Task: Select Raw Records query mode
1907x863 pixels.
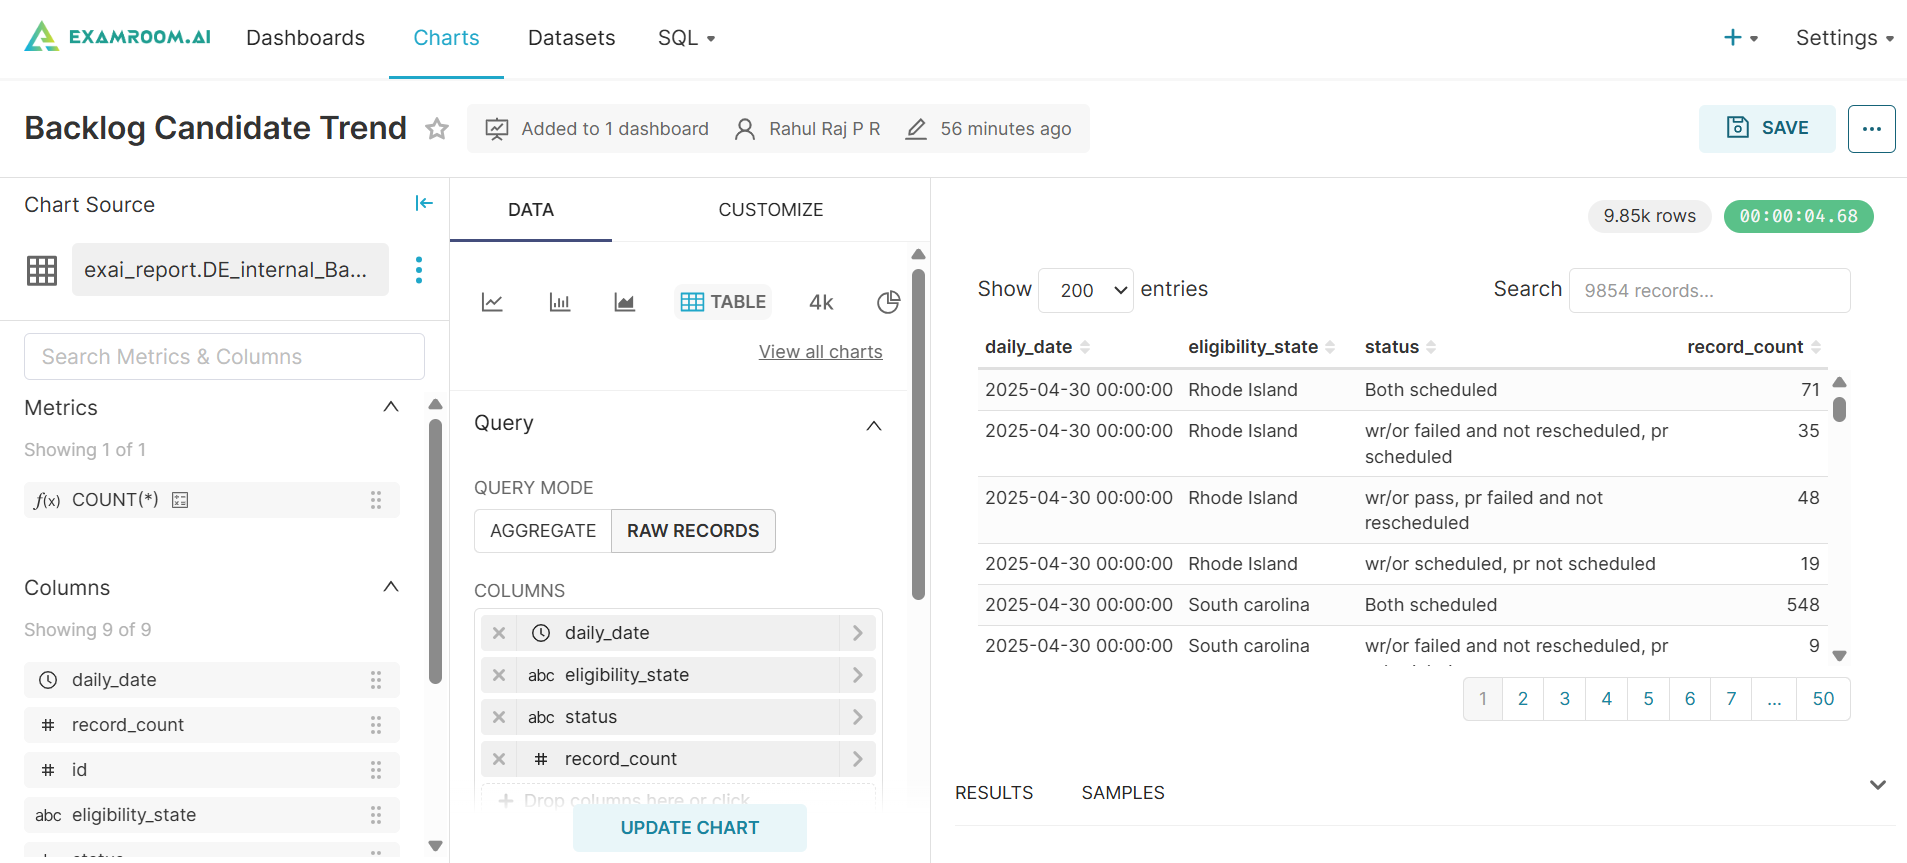Action: [x=693, y=531]
